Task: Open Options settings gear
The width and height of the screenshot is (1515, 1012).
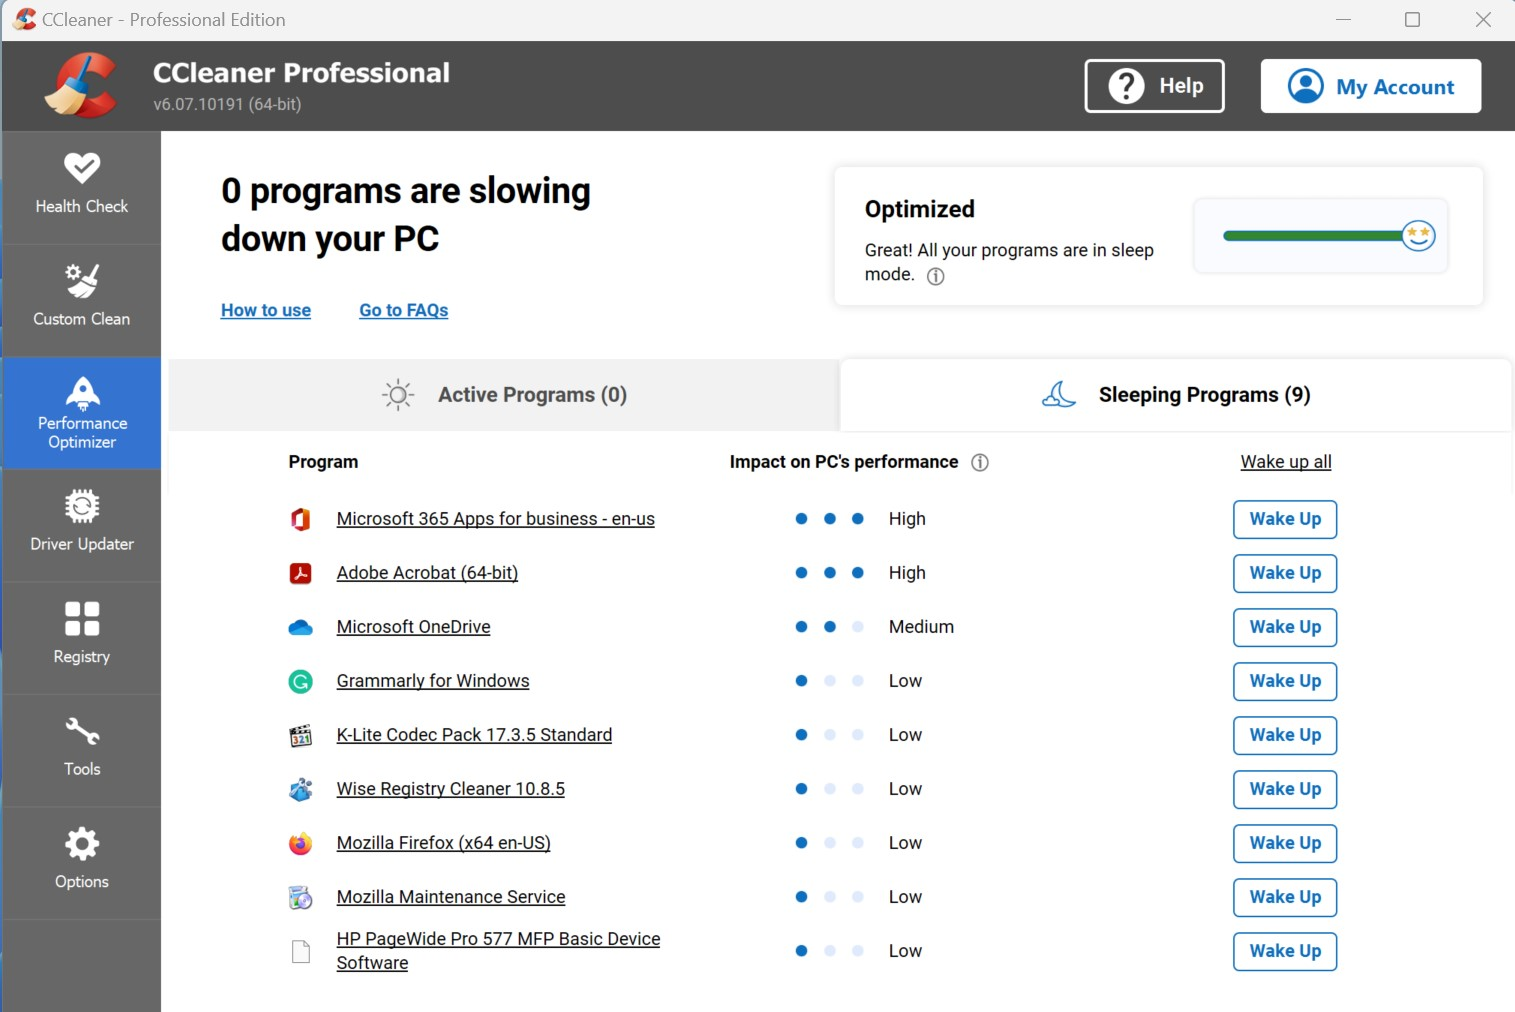Action: pyautogui.click(x=82, y=860)
